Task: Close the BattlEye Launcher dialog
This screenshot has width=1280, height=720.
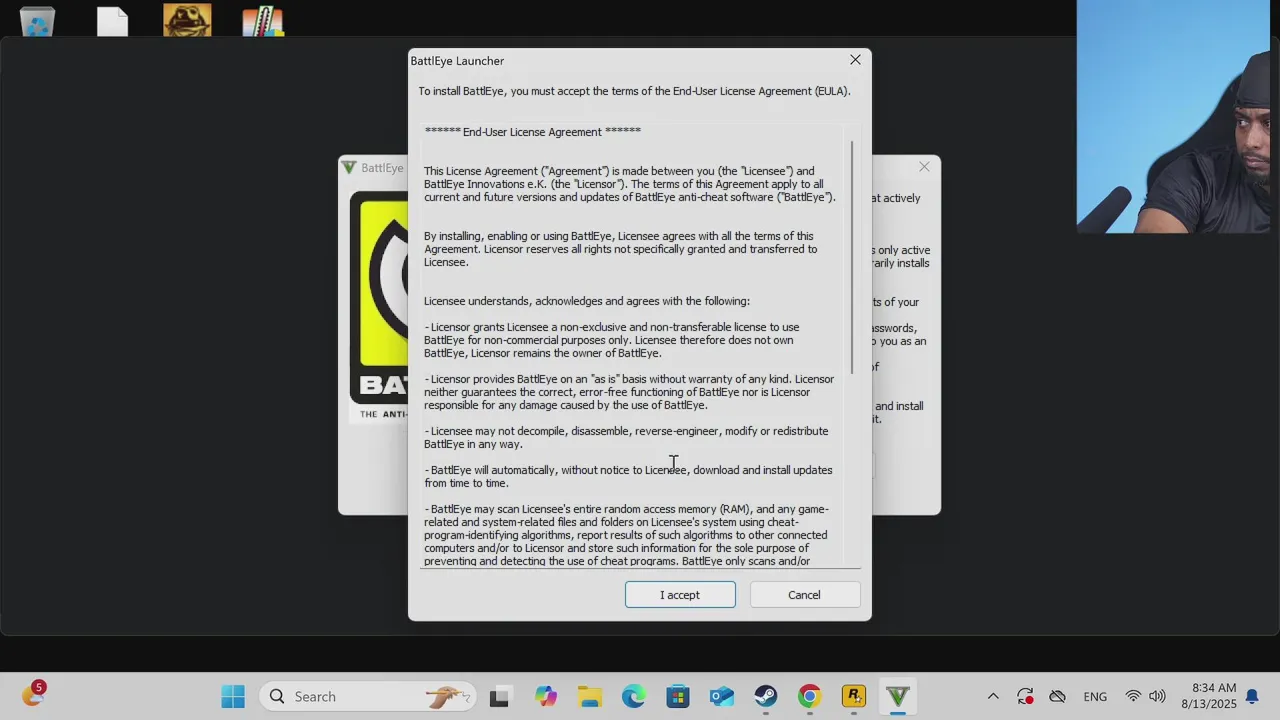Action: tap(855, 60)
